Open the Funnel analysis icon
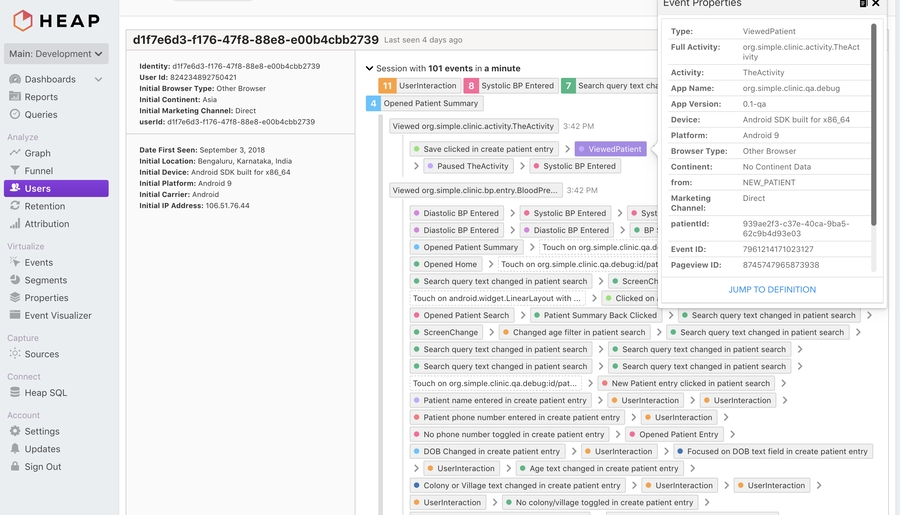Screen dimensions: 900x515 (15, 171)
